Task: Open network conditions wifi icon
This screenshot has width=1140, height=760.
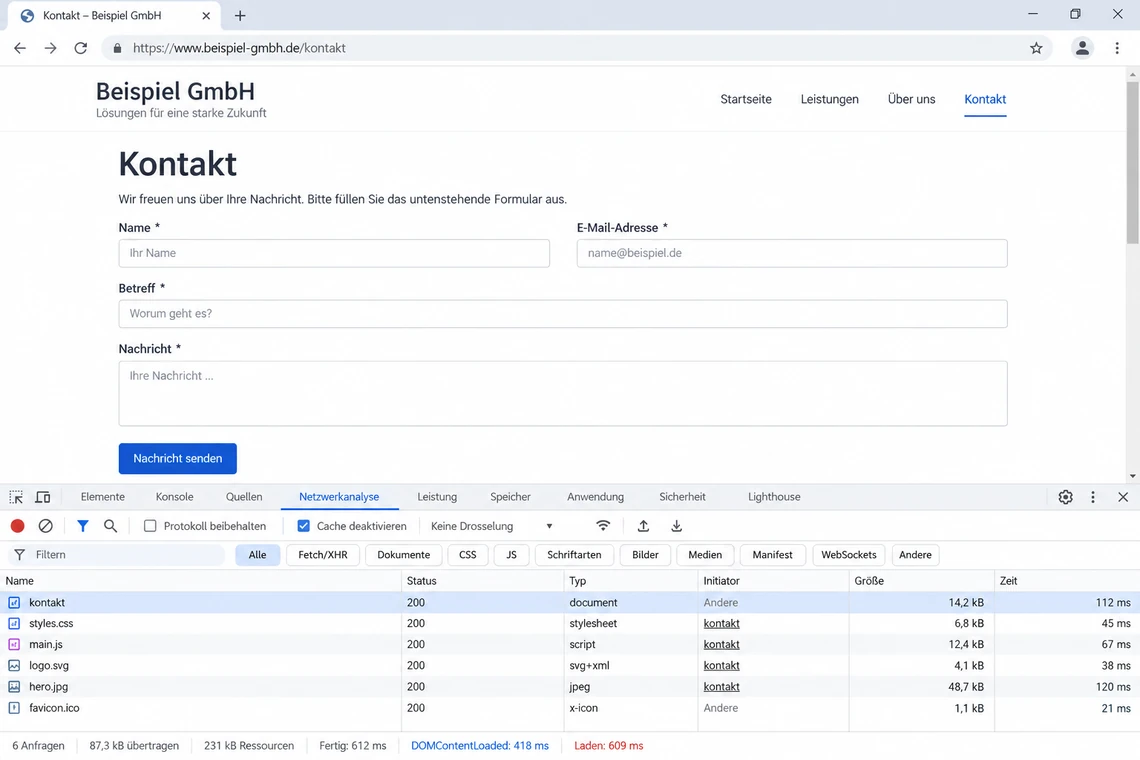Action: click(x=603, y=526)
